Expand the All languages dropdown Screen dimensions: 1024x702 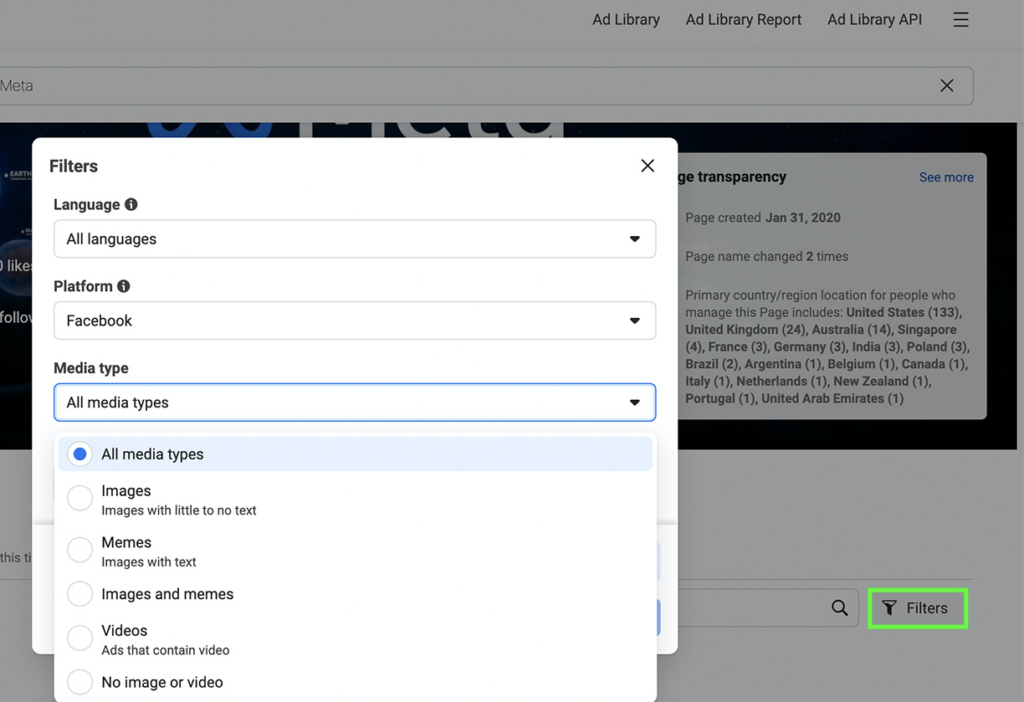tap(354, 239)
